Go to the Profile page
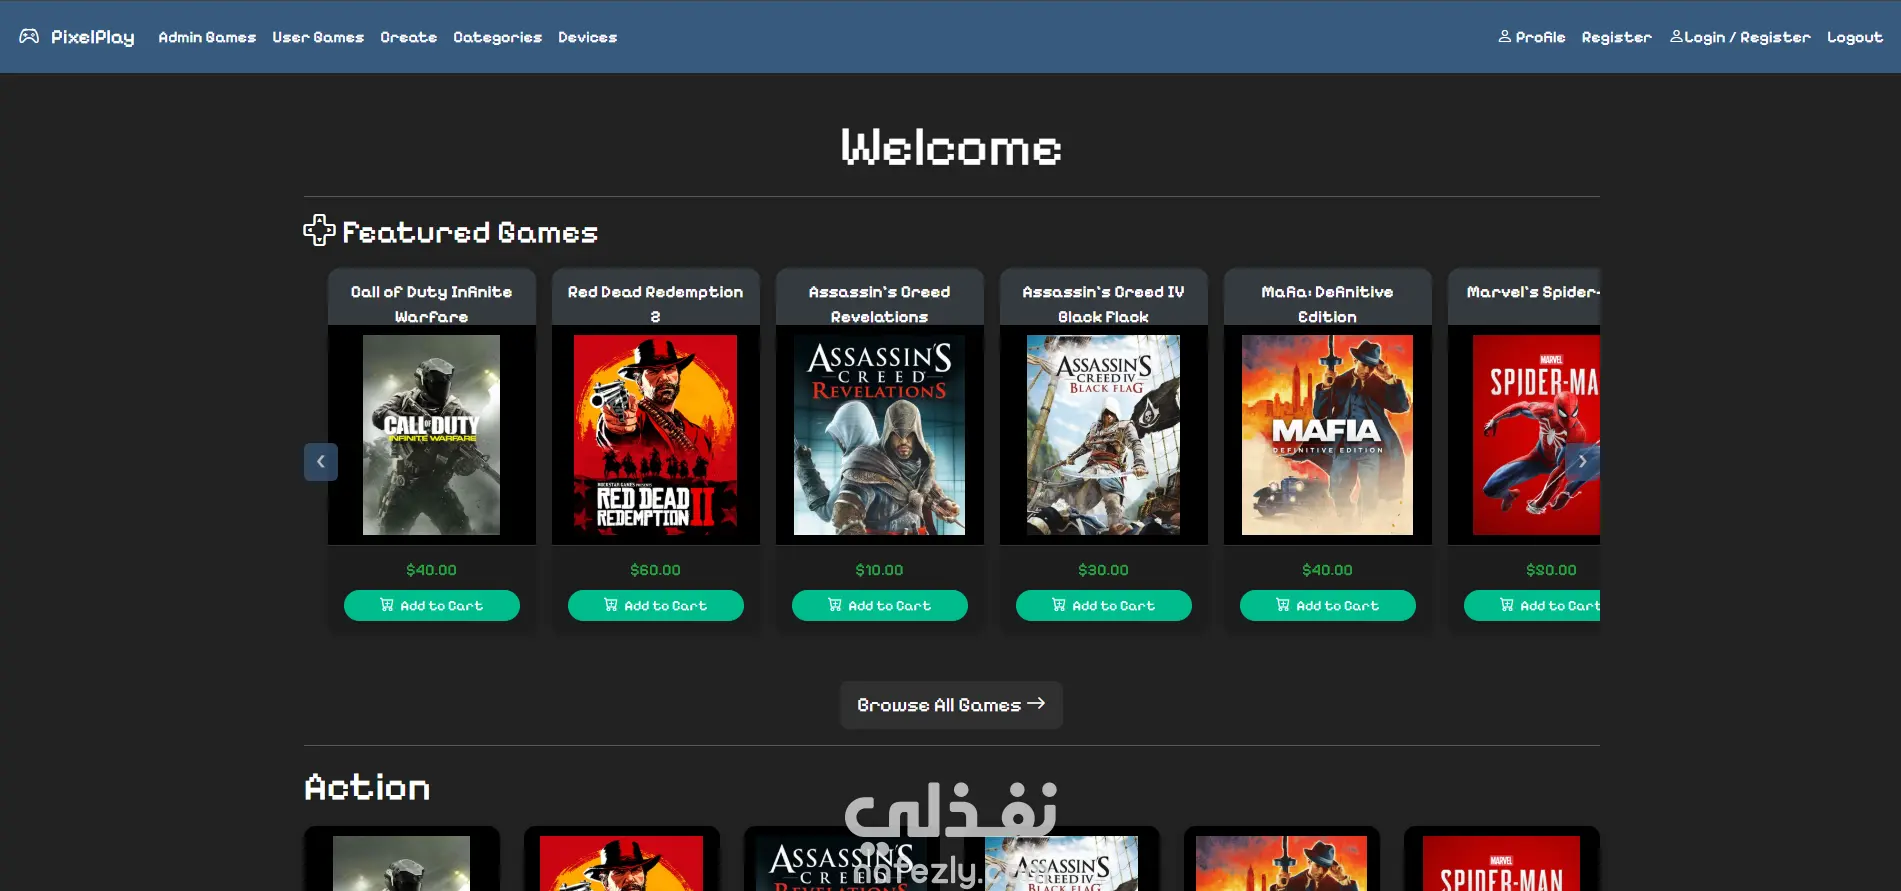 coord(1532,37)
